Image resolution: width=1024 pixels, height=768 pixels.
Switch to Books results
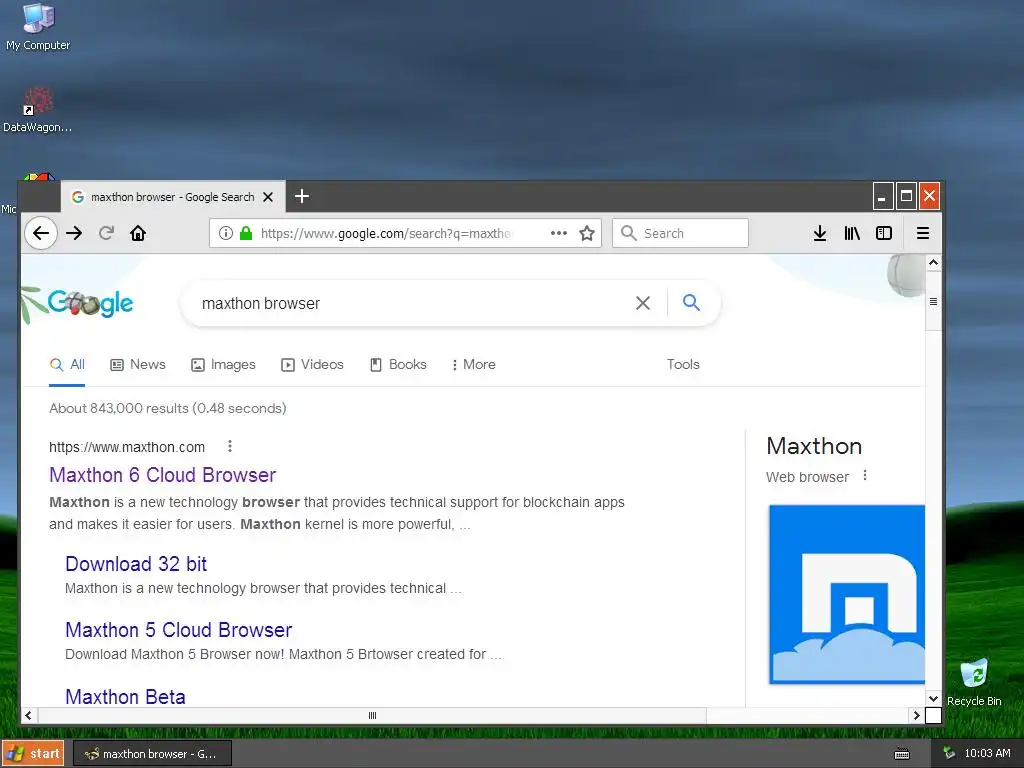(x=398, y=364)
